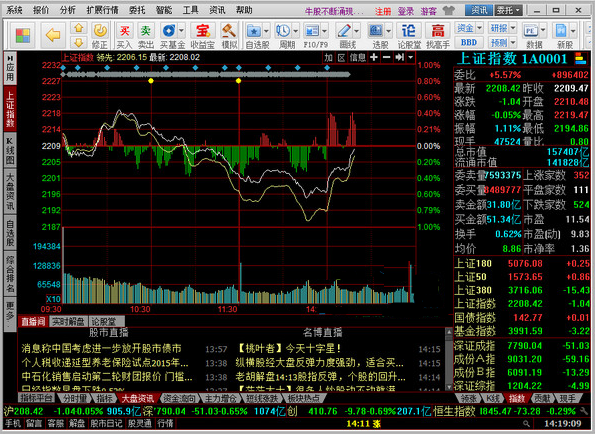This screenshot has width=595, height=434.
Task: Click the 卖出 (sell) toolbar icon
Action: [145, 36]
